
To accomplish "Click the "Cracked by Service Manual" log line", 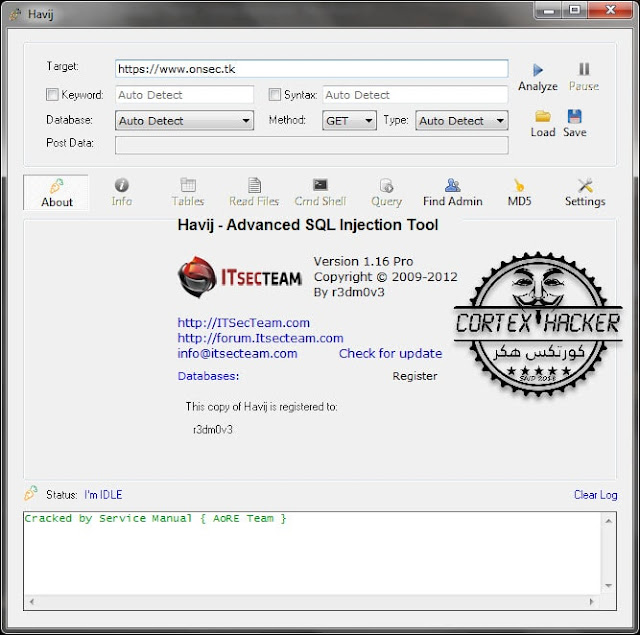I will click(x=155, y=518).
